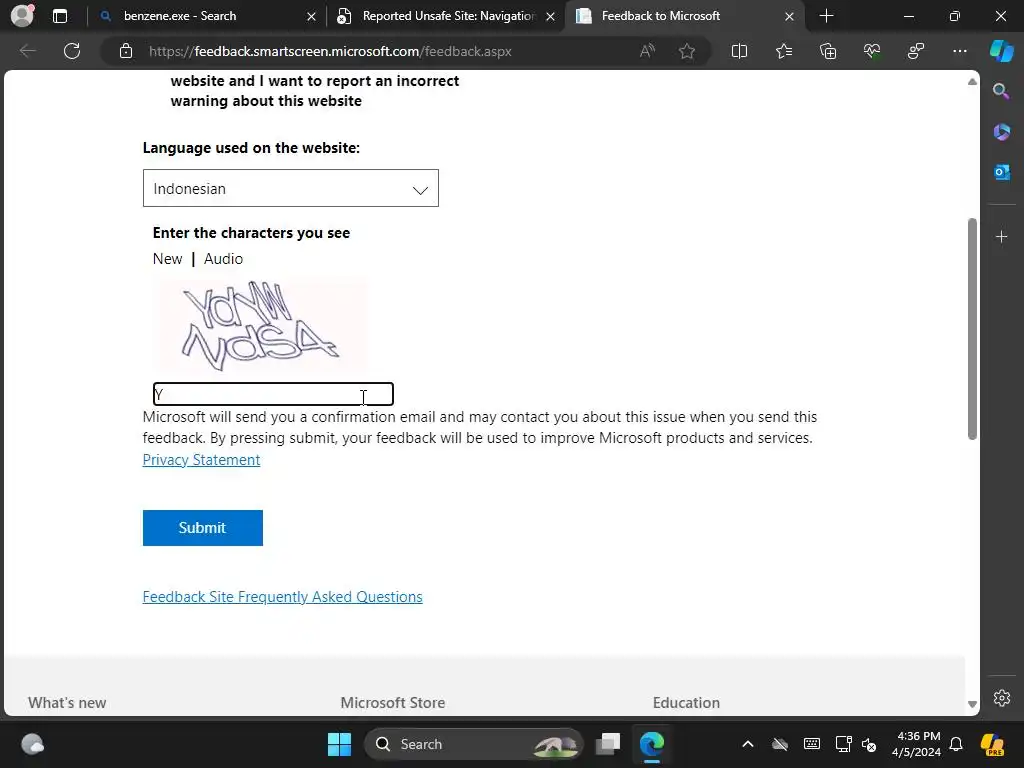
Task: Open the browser profile avatar
Action: pyautogui.click(x=22, y=16)
